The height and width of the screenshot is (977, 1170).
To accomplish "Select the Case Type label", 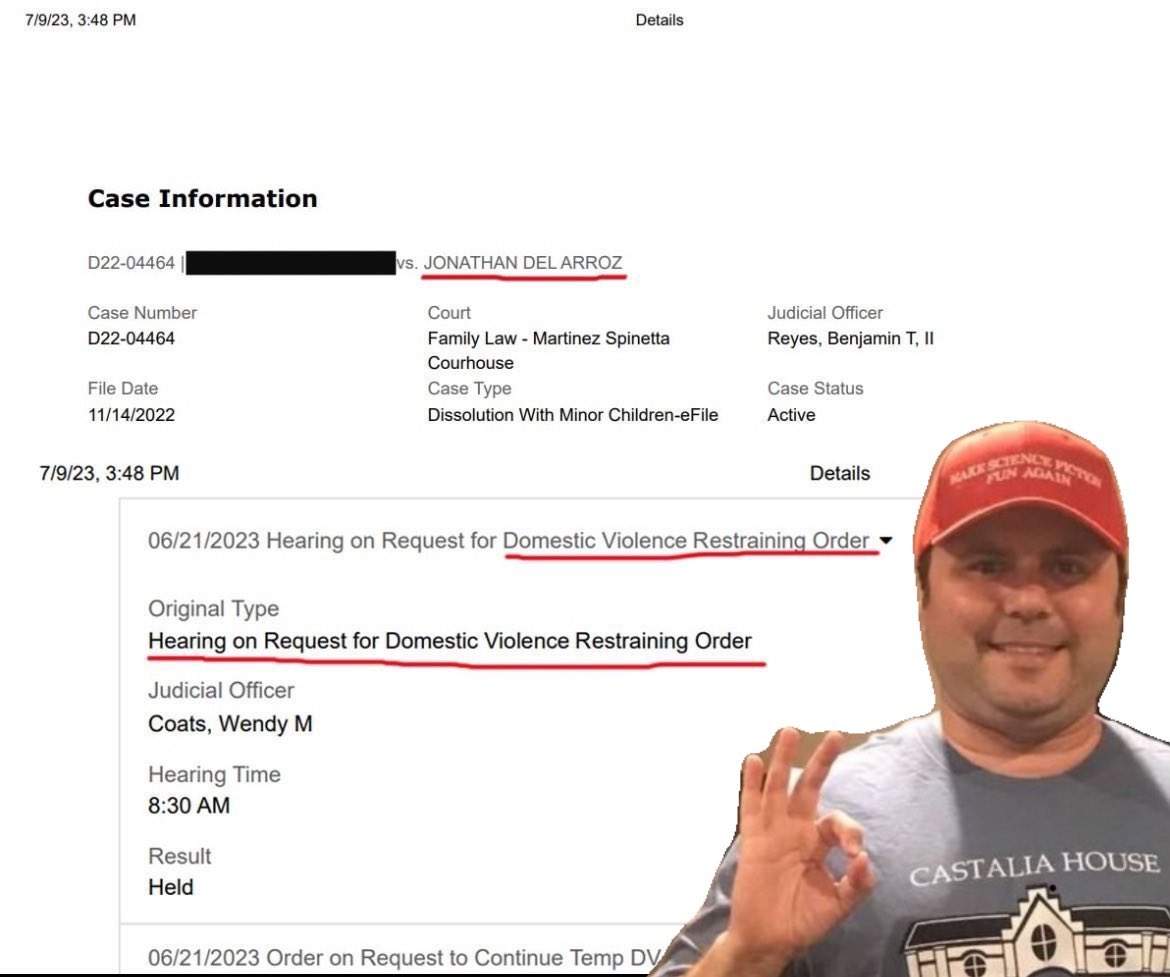I will point(469,388).
